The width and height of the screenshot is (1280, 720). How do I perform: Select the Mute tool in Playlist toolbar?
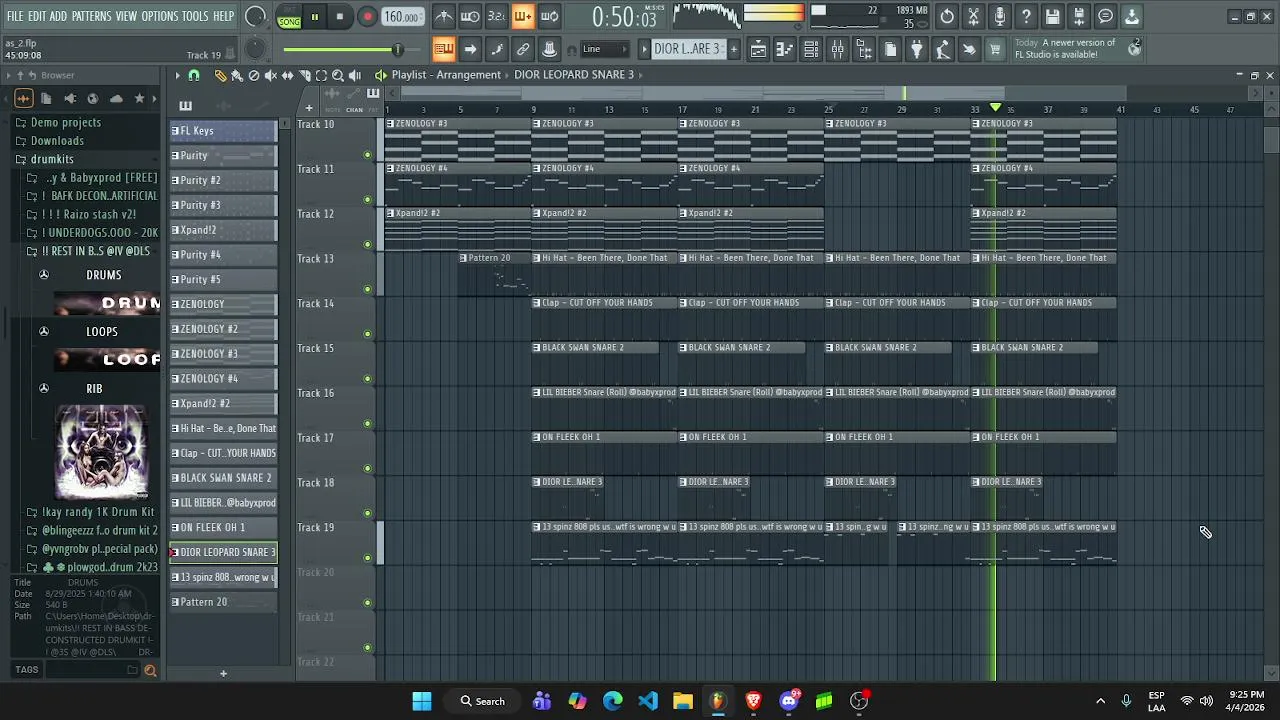(271, 75)
